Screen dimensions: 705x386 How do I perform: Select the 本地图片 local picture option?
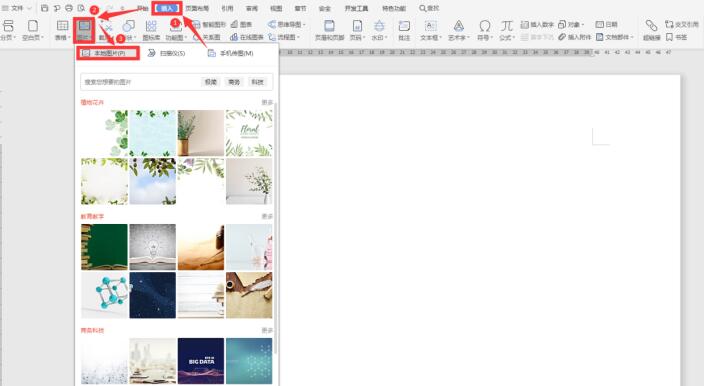(x=108, y=53)
